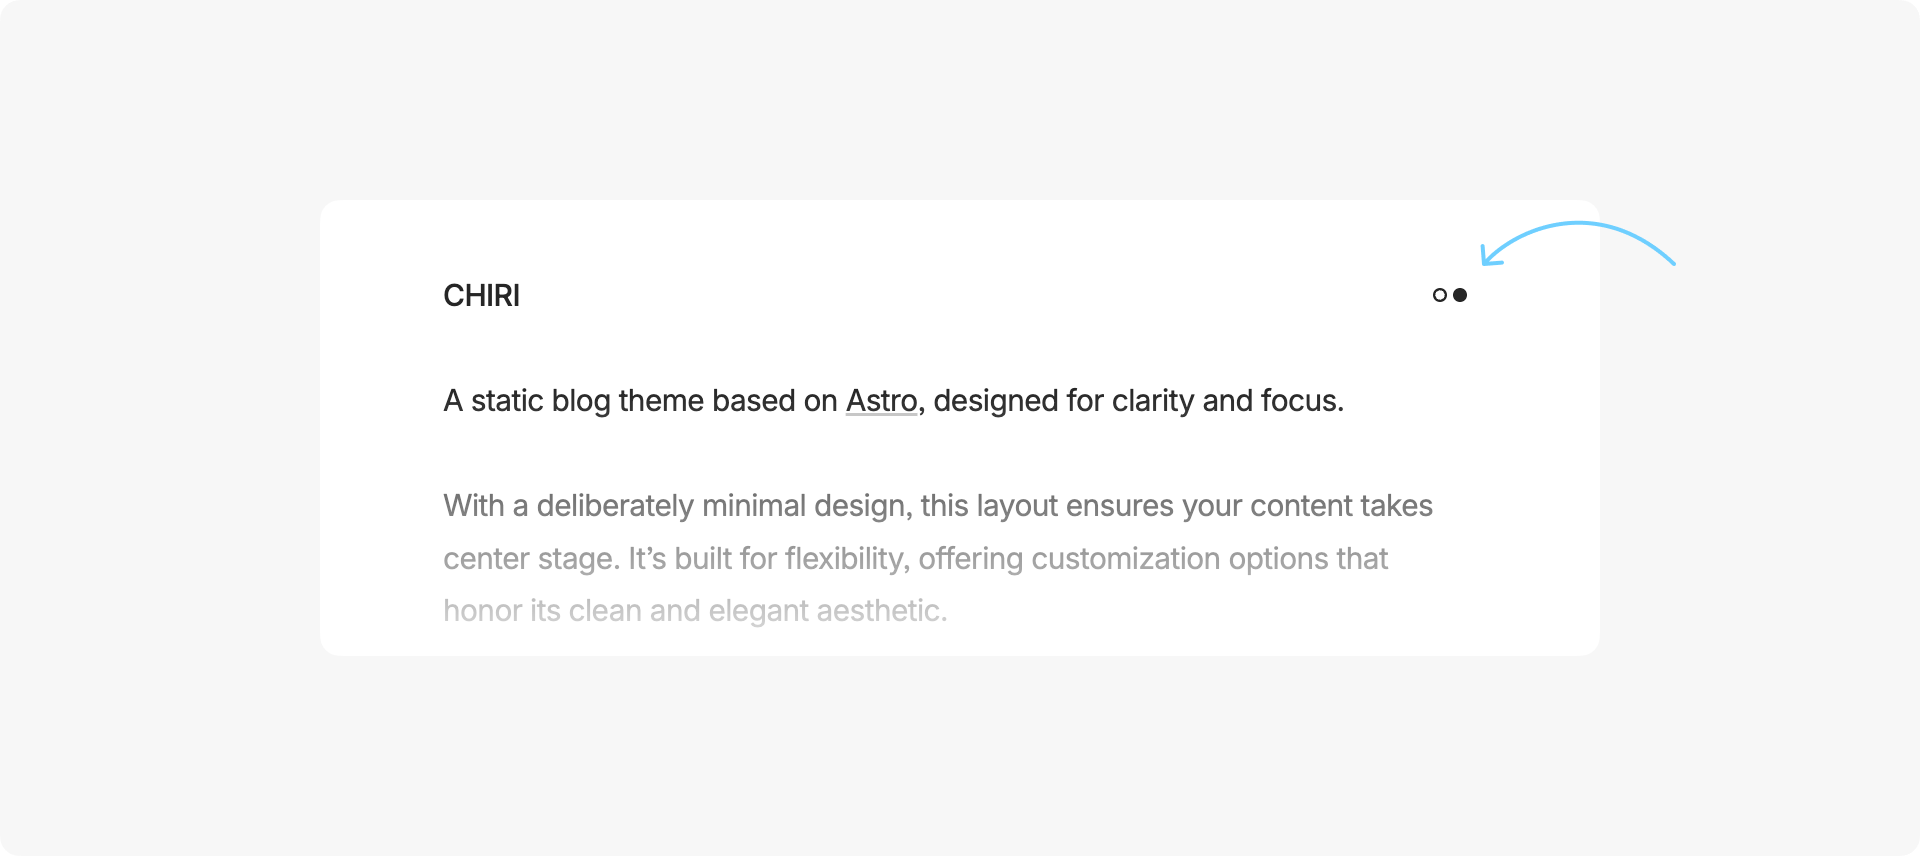Image resolution: width=1920 pixels, height=856 pixels.
Task: Click the small hollow circle beside the arrow tip
Action: [x=1440, y=295]
